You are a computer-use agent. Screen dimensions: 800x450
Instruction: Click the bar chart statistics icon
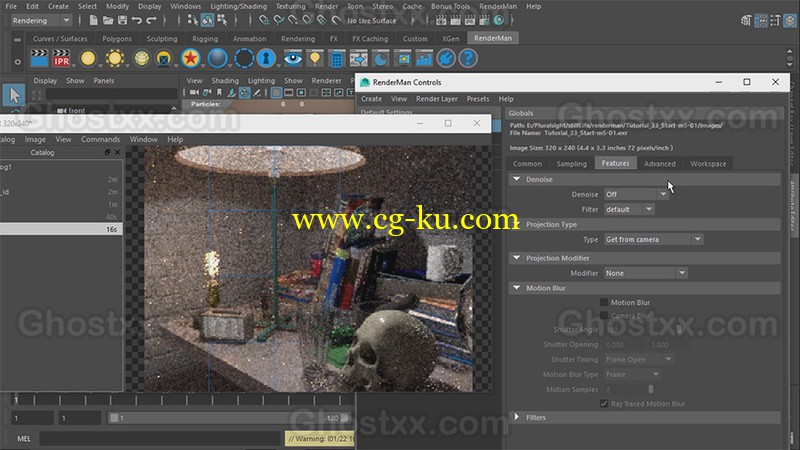click(x=424, y=58)
